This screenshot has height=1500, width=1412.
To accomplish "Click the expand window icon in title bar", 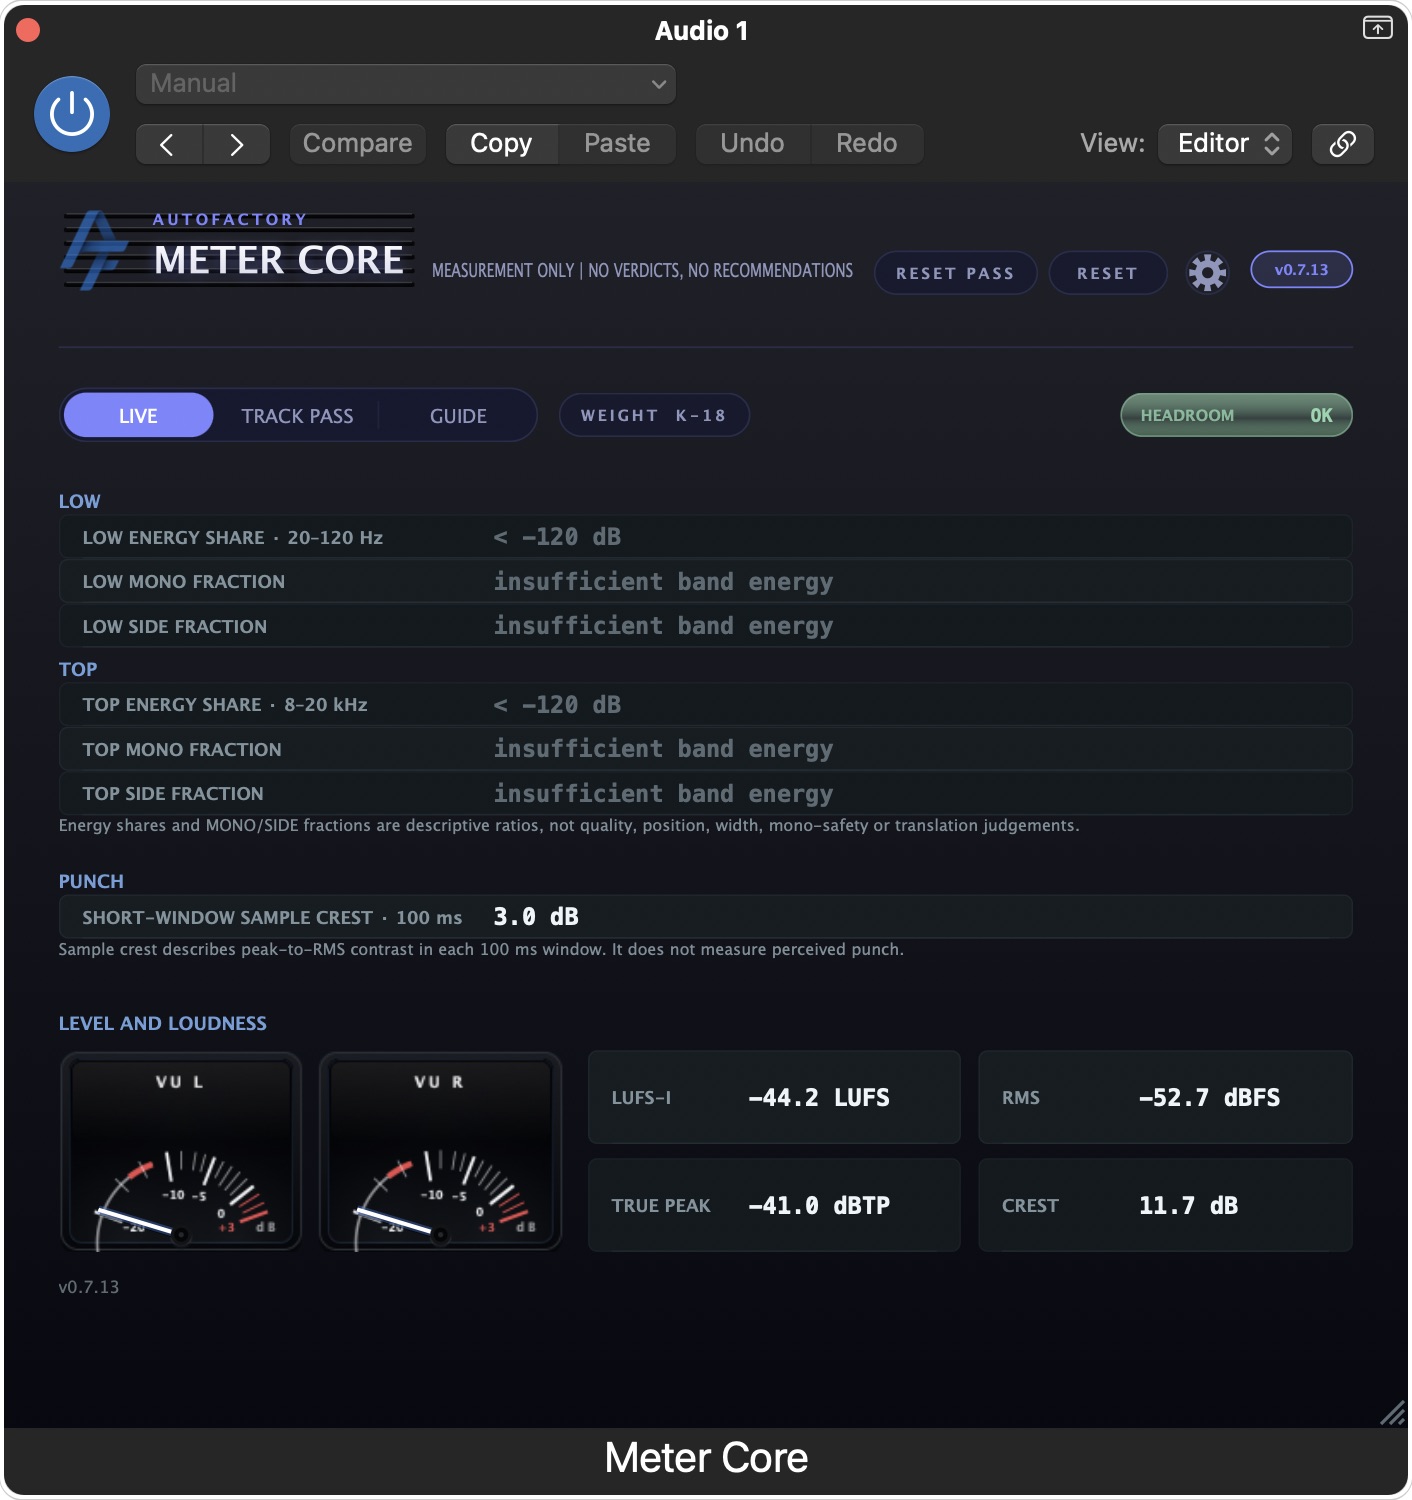I will (1377, 28).
